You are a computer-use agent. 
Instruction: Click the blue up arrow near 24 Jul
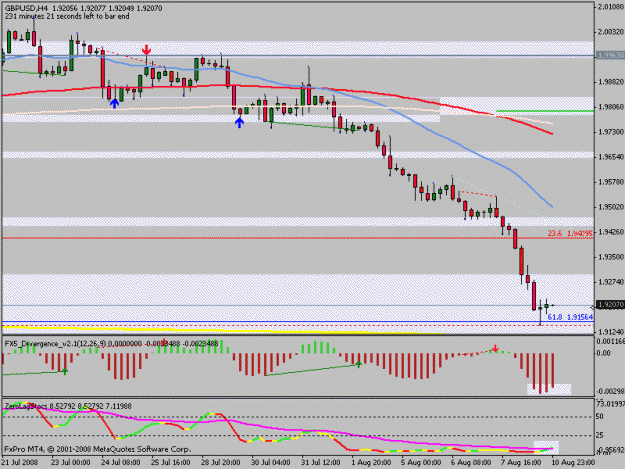pyautogui.click(x=114, y=103)
